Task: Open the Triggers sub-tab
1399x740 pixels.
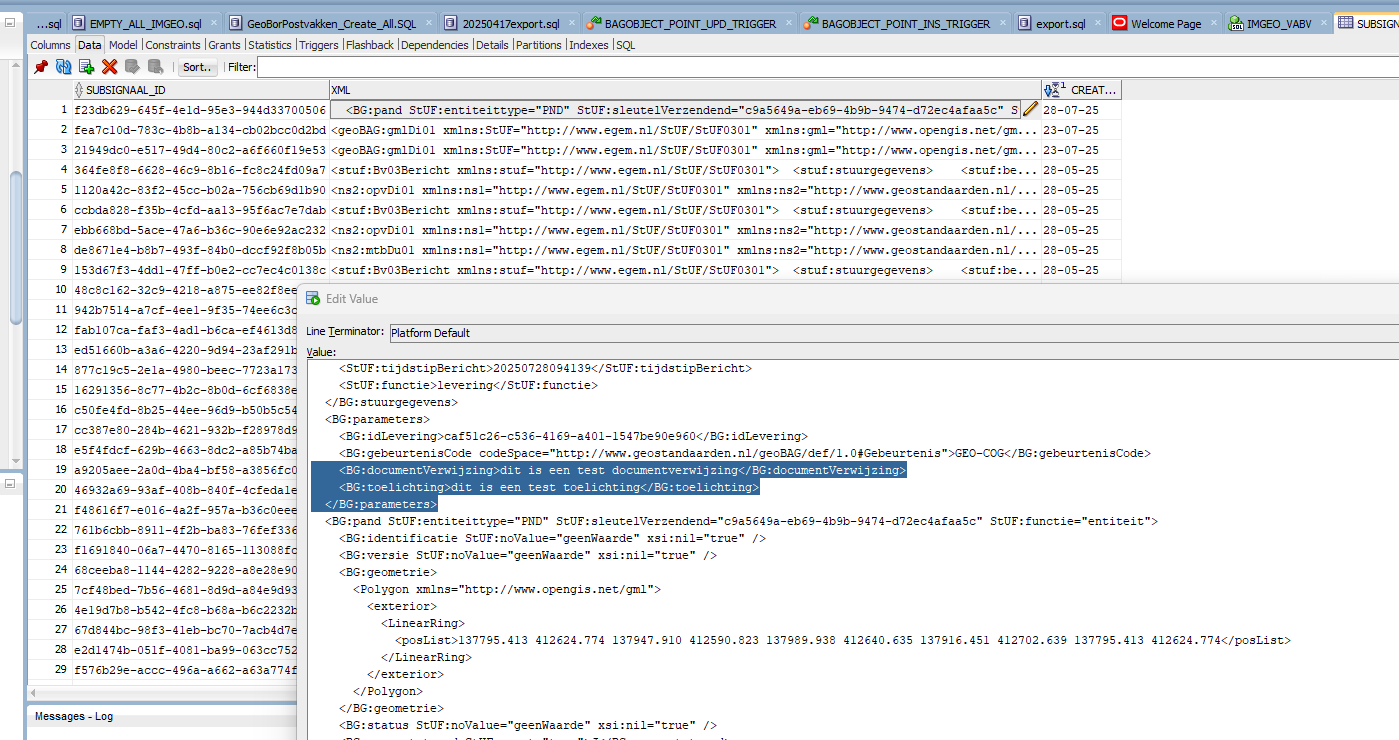Action: coord(319,45)
